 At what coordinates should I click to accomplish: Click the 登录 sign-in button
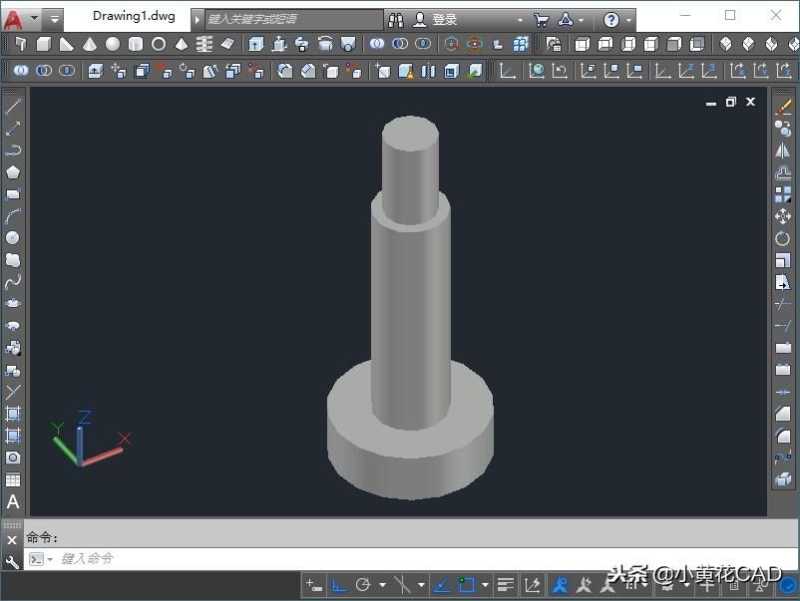coord(442,17)
